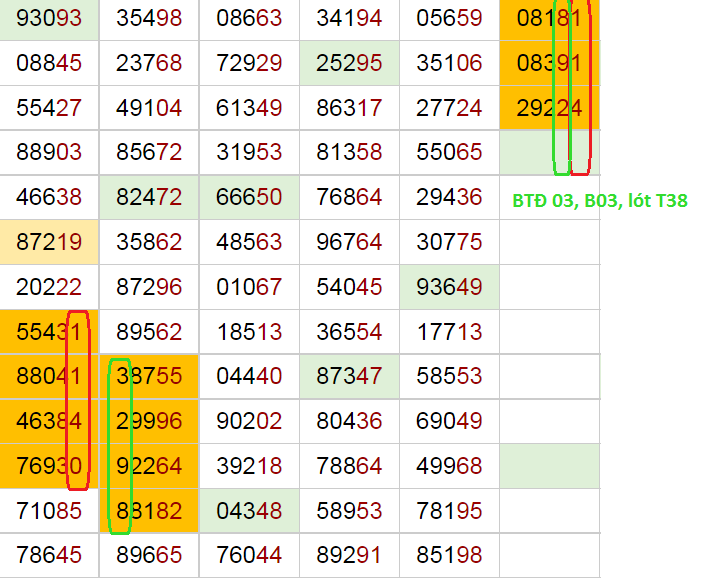The image size is (711, 578).
Task: Select the orange cell 88182
Action: 149,512
